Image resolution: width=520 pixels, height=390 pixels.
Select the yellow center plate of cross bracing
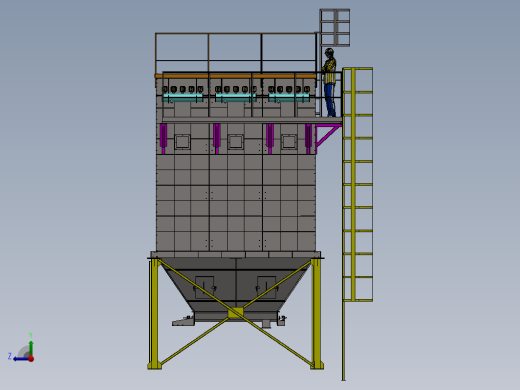(x=236, y=313)
